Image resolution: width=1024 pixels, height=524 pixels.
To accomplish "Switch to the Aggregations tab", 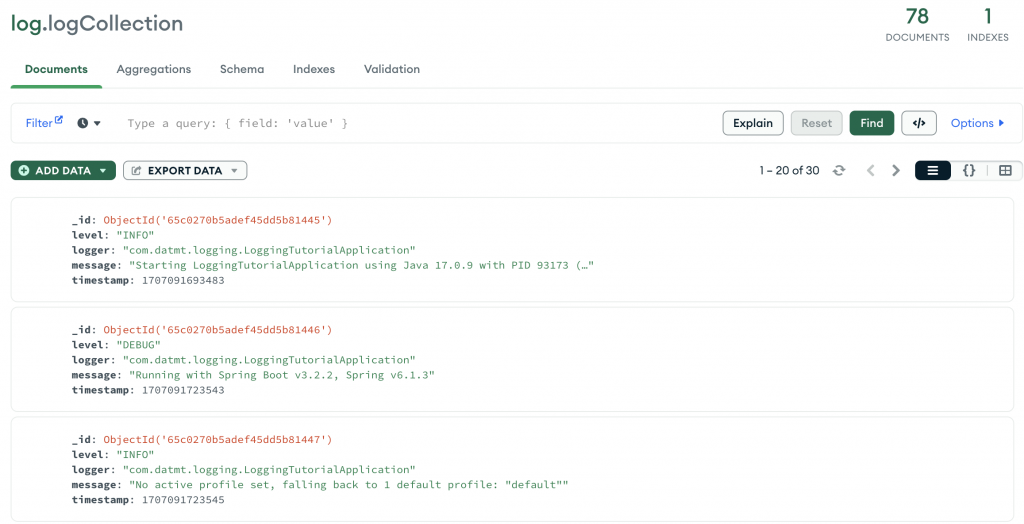I will [153, 69].
